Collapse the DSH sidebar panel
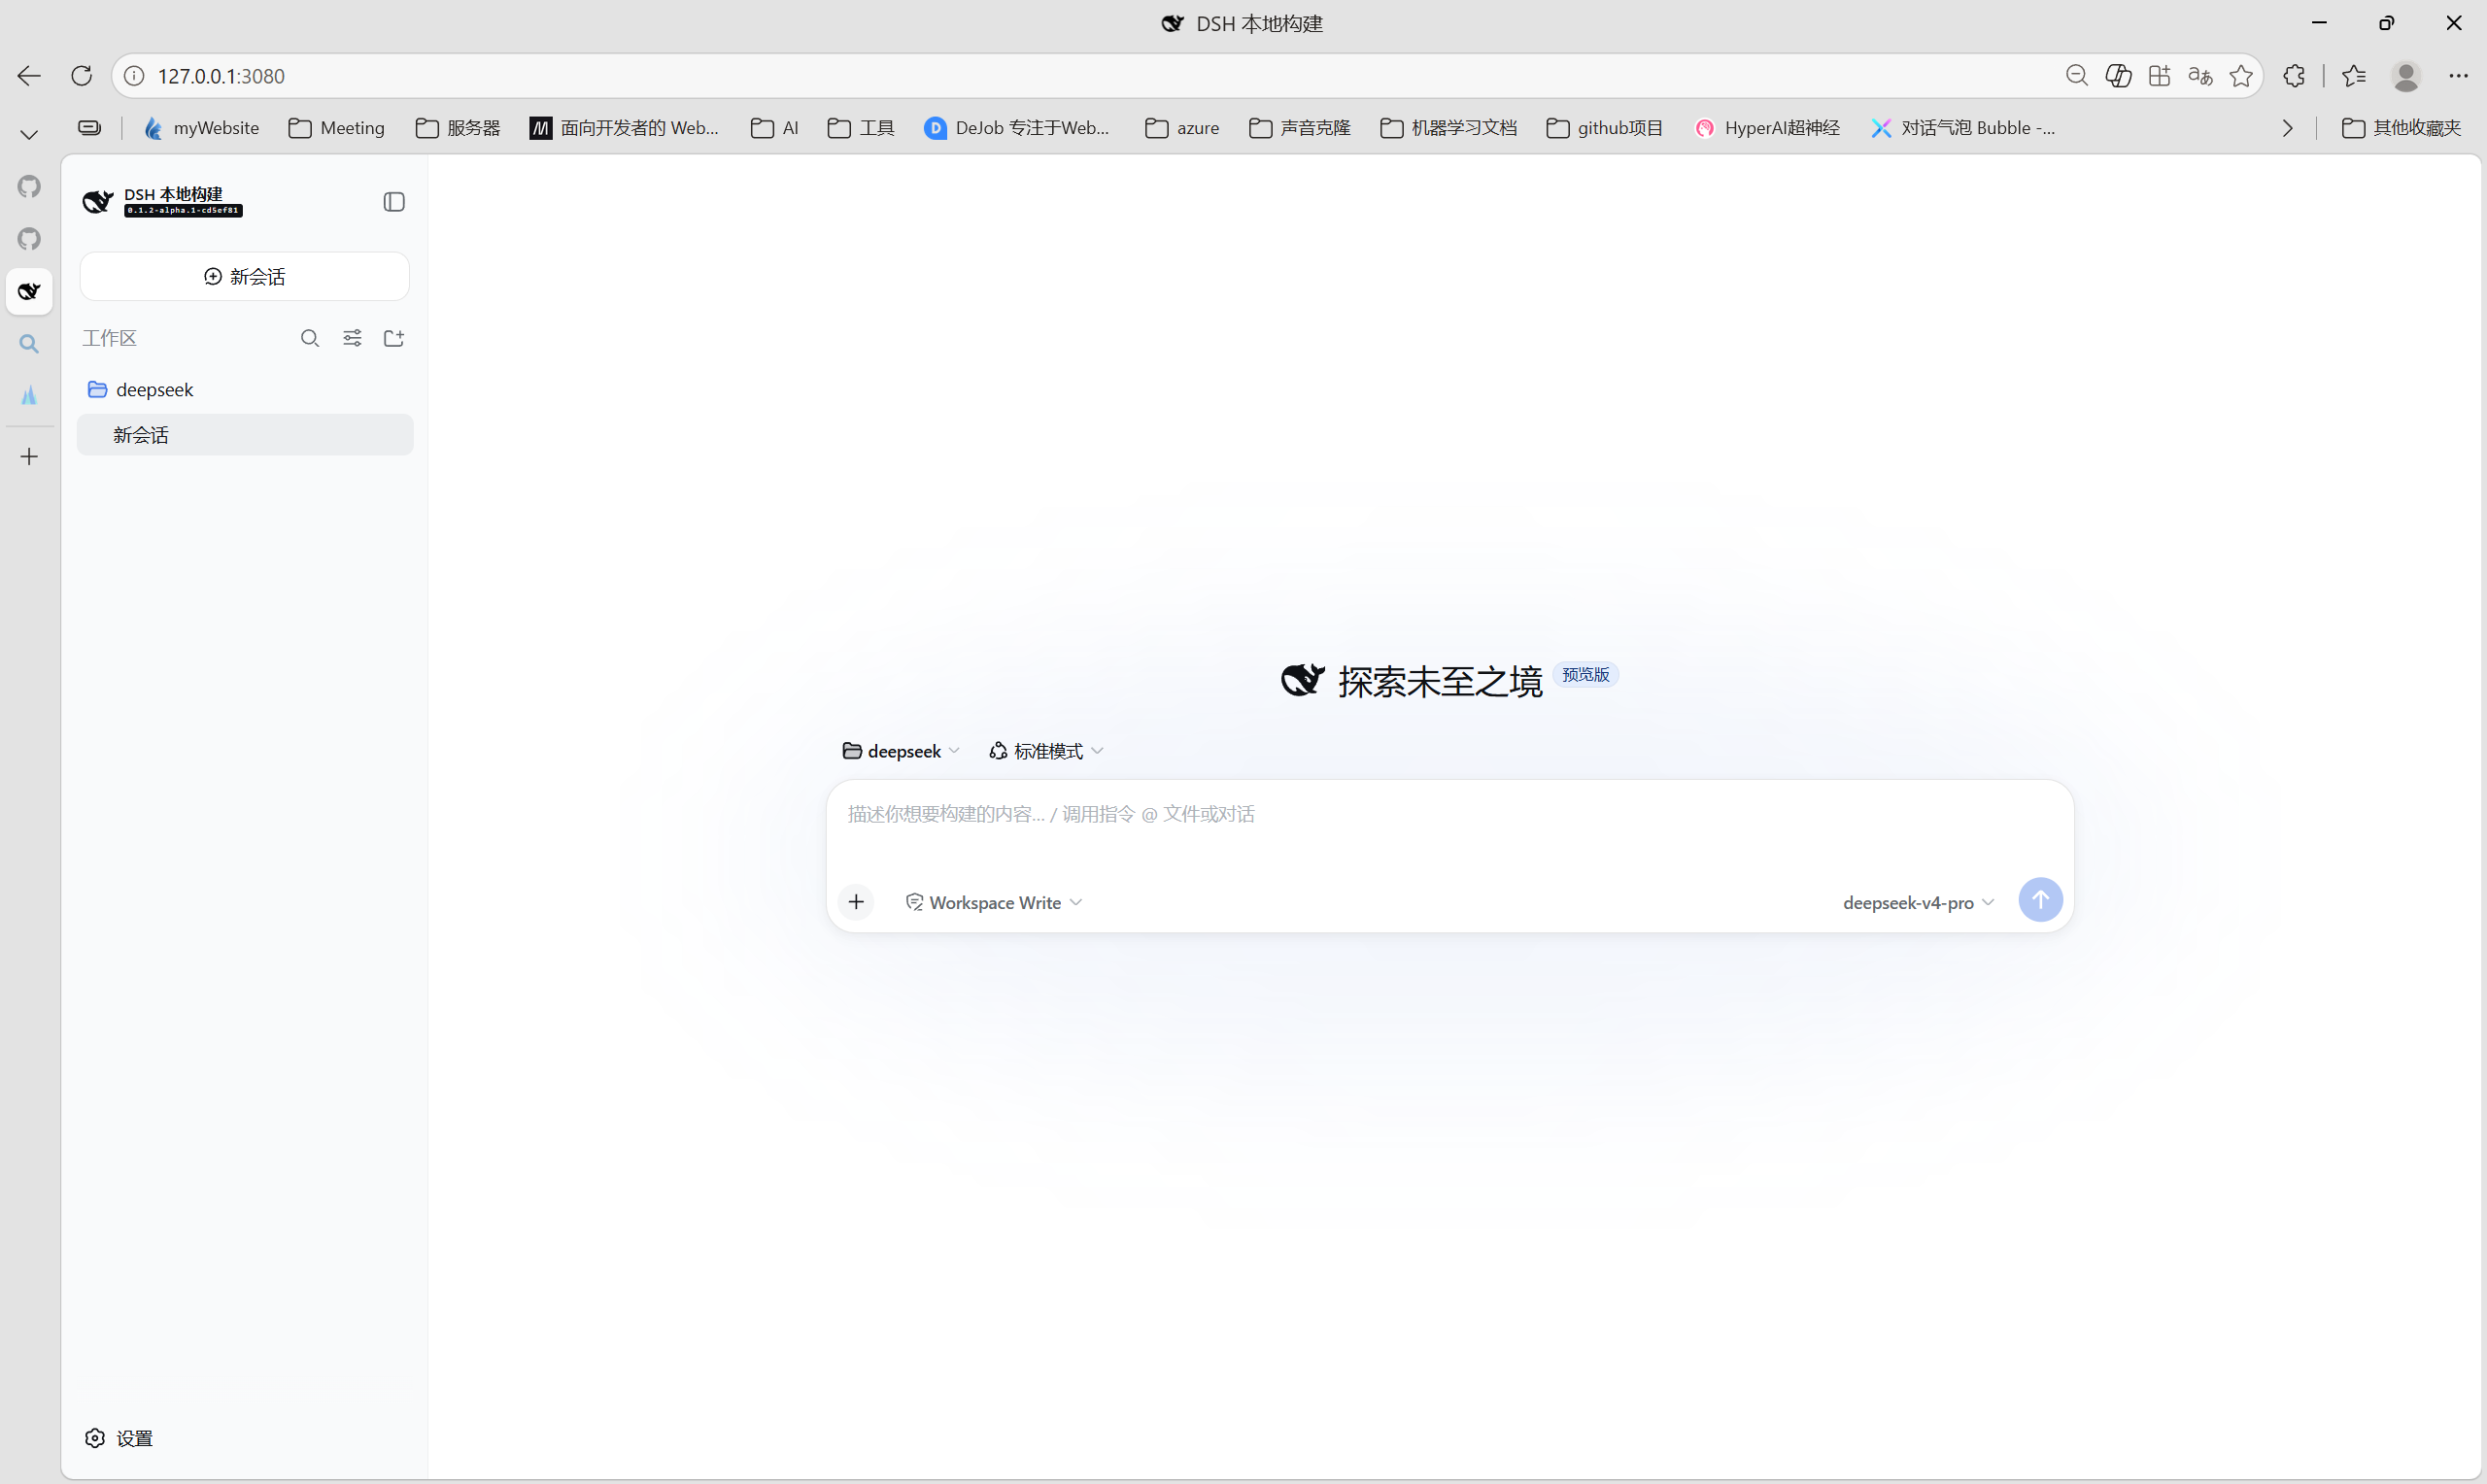Screen dimensions: 2487x1484 coord(394,202)
